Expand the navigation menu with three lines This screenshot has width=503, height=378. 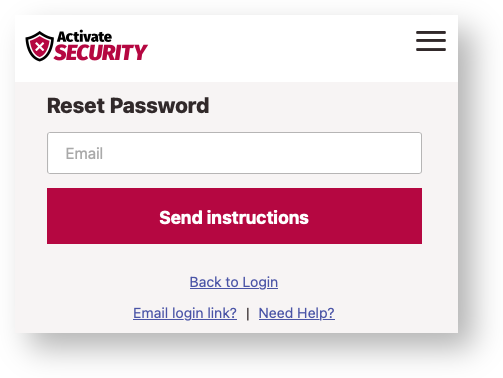tap(431, 41)
